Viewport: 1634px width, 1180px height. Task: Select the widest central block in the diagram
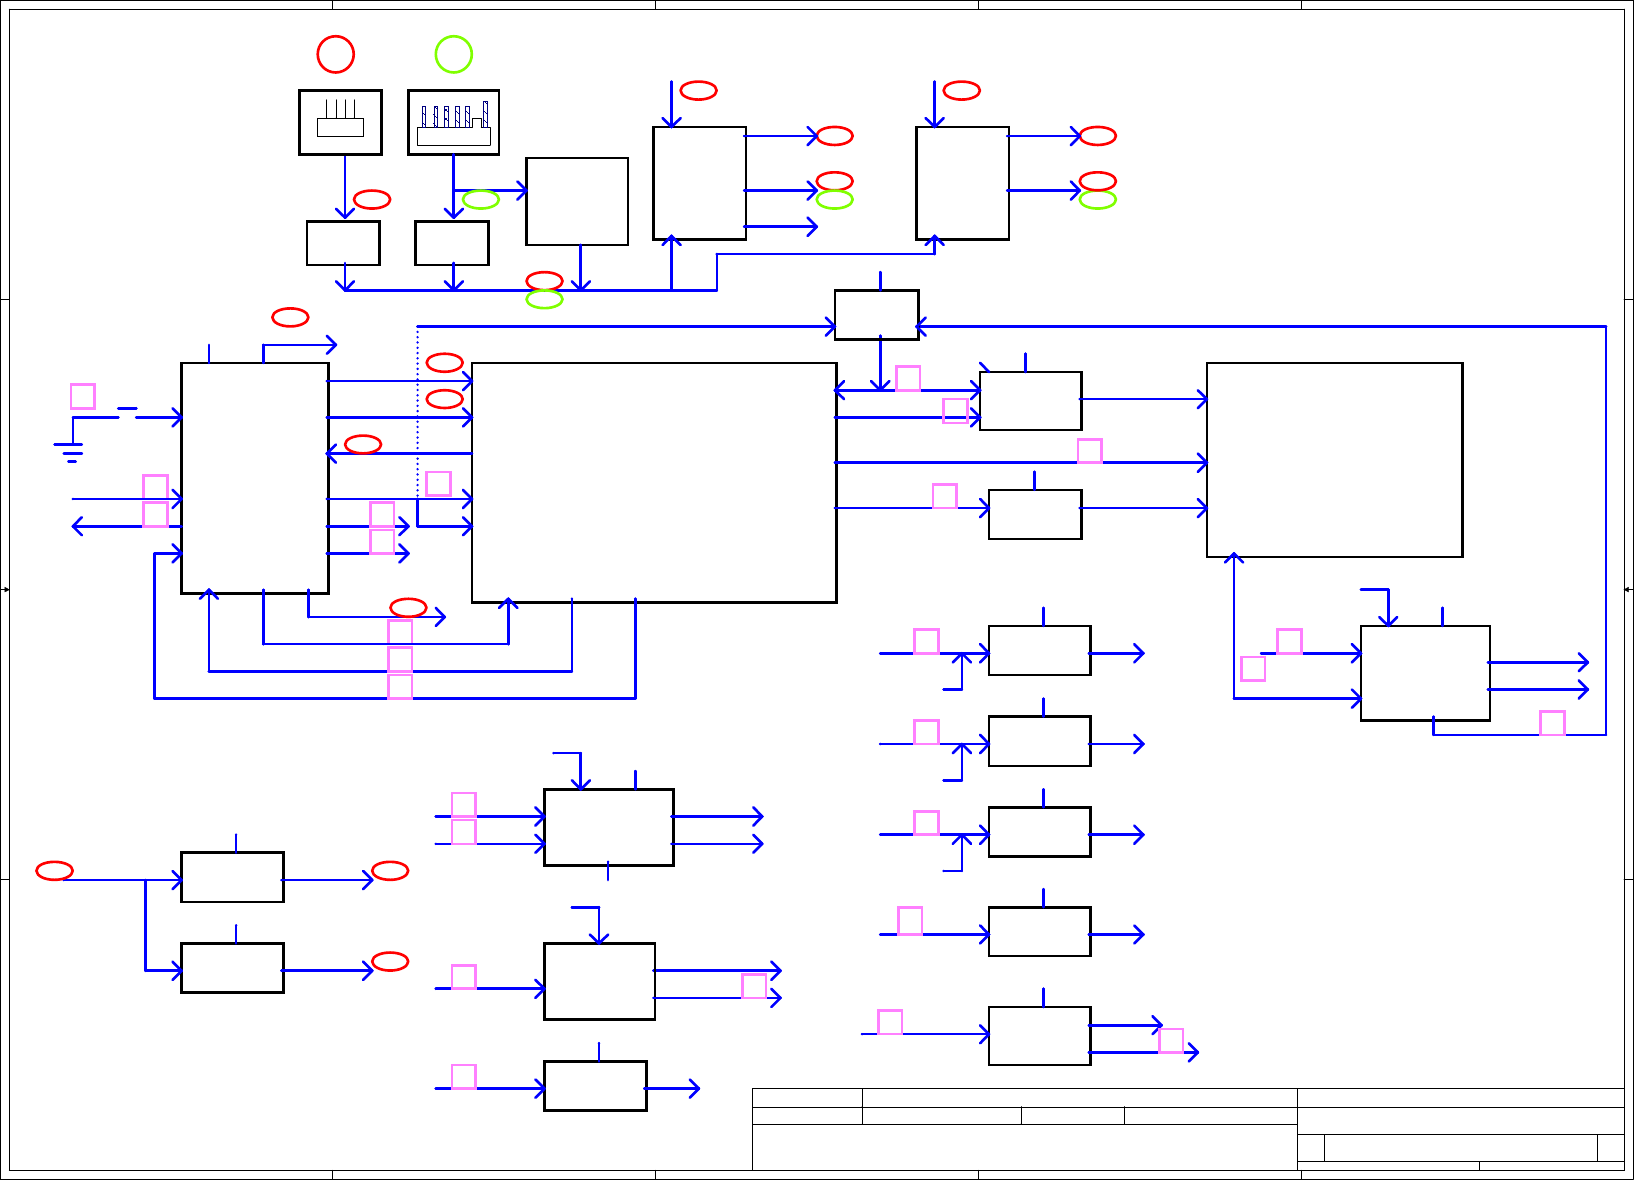point(654,483)
